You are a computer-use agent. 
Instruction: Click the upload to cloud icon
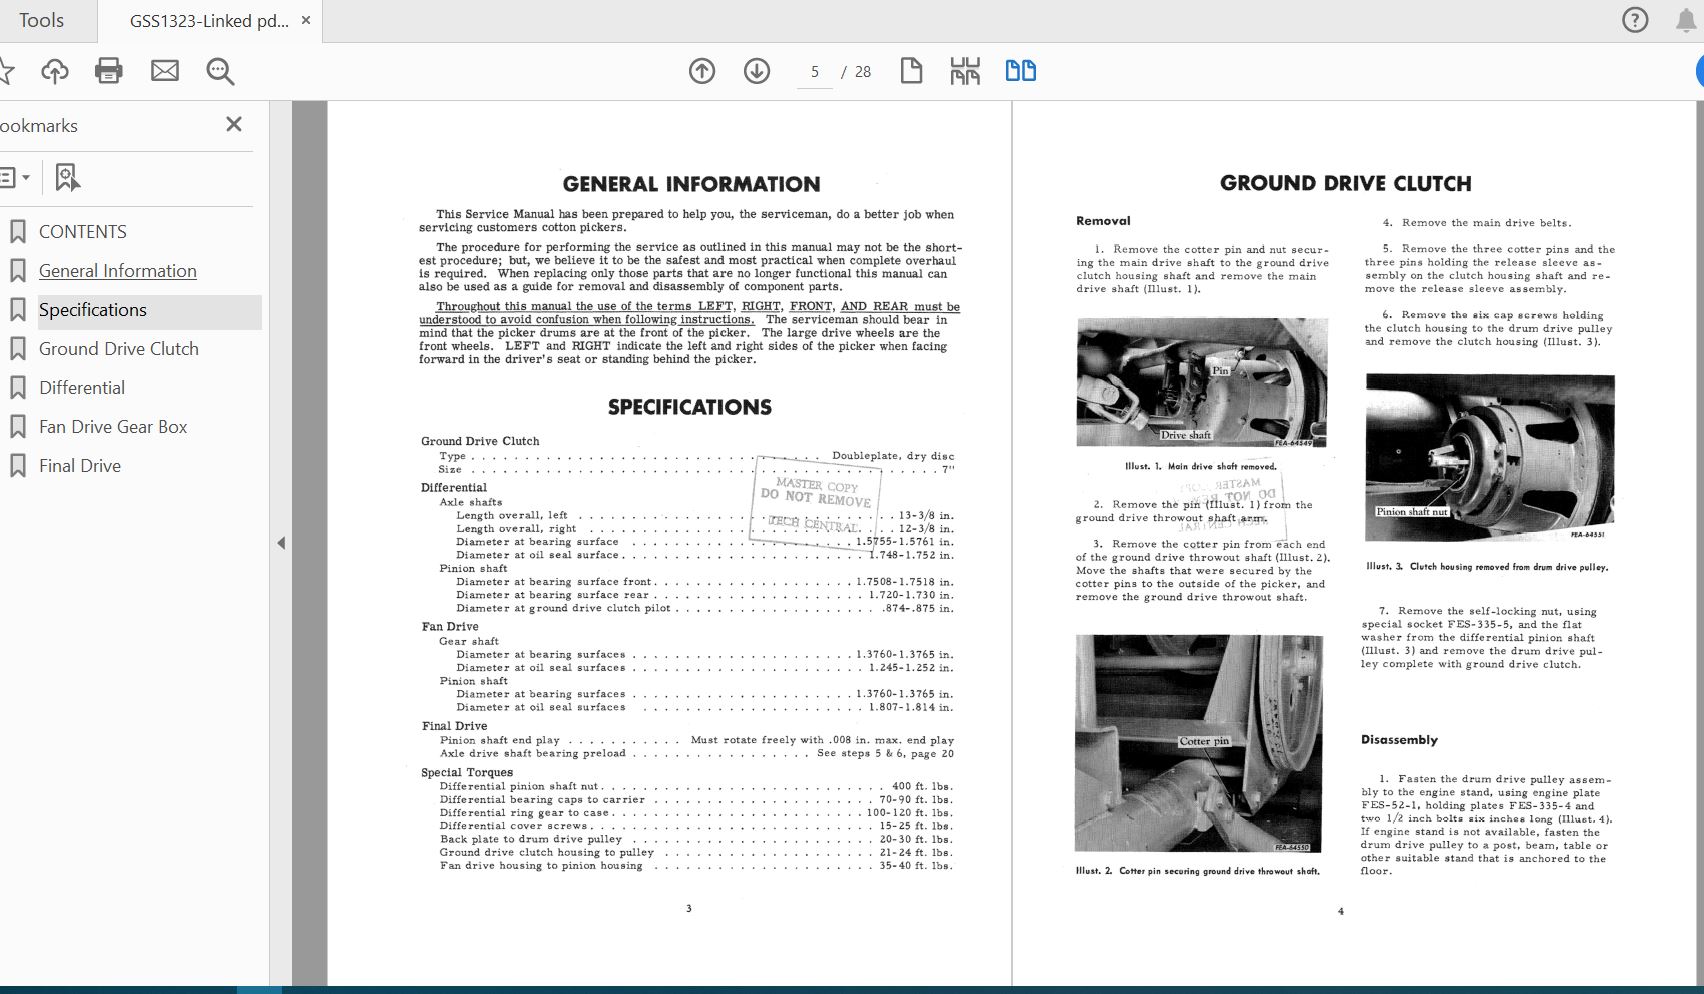(x=55, y=71)
